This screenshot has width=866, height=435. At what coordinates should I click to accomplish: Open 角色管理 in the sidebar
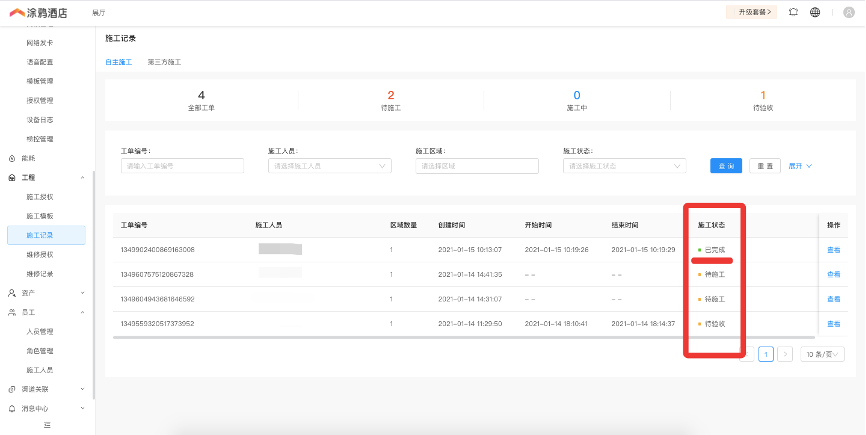pyautogui.click(x=40, y=351)
